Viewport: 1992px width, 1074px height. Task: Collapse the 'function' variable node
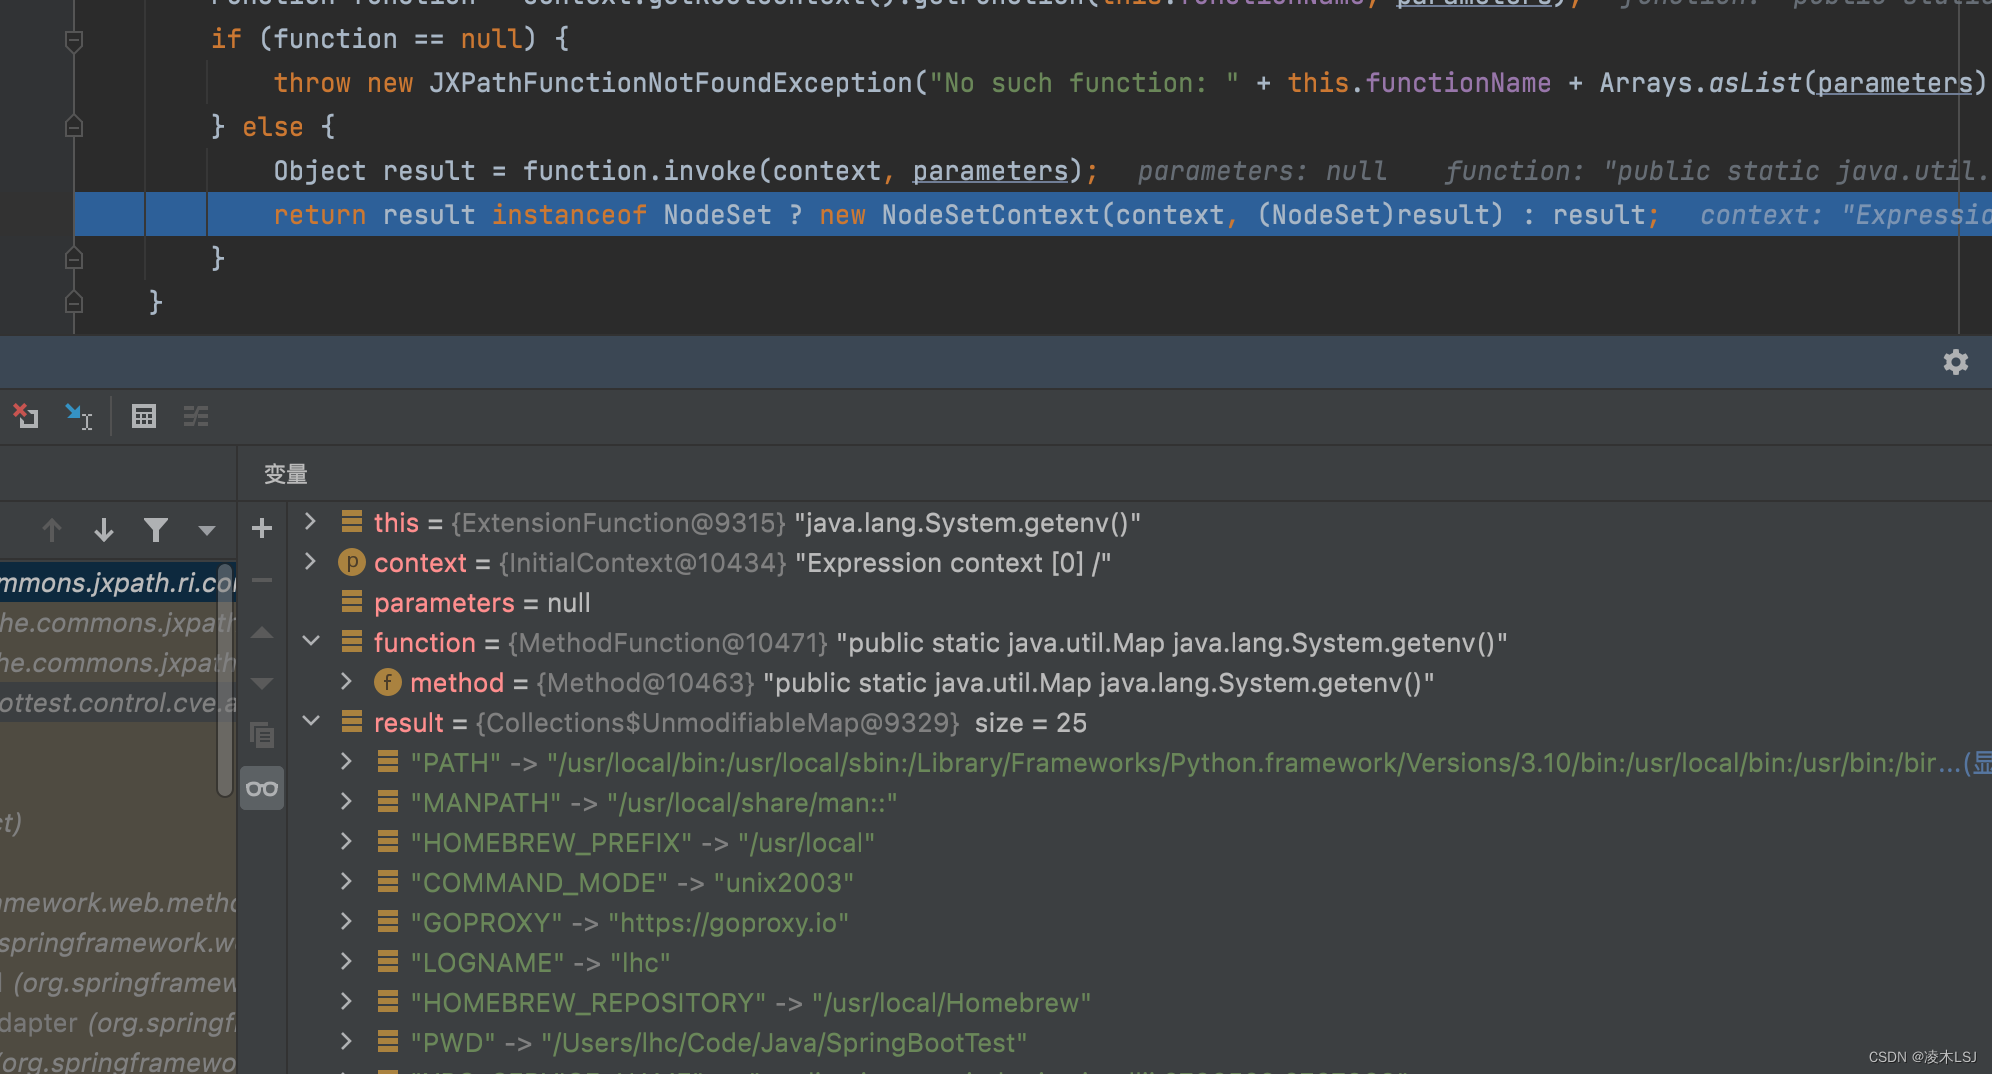click(311, 641)
